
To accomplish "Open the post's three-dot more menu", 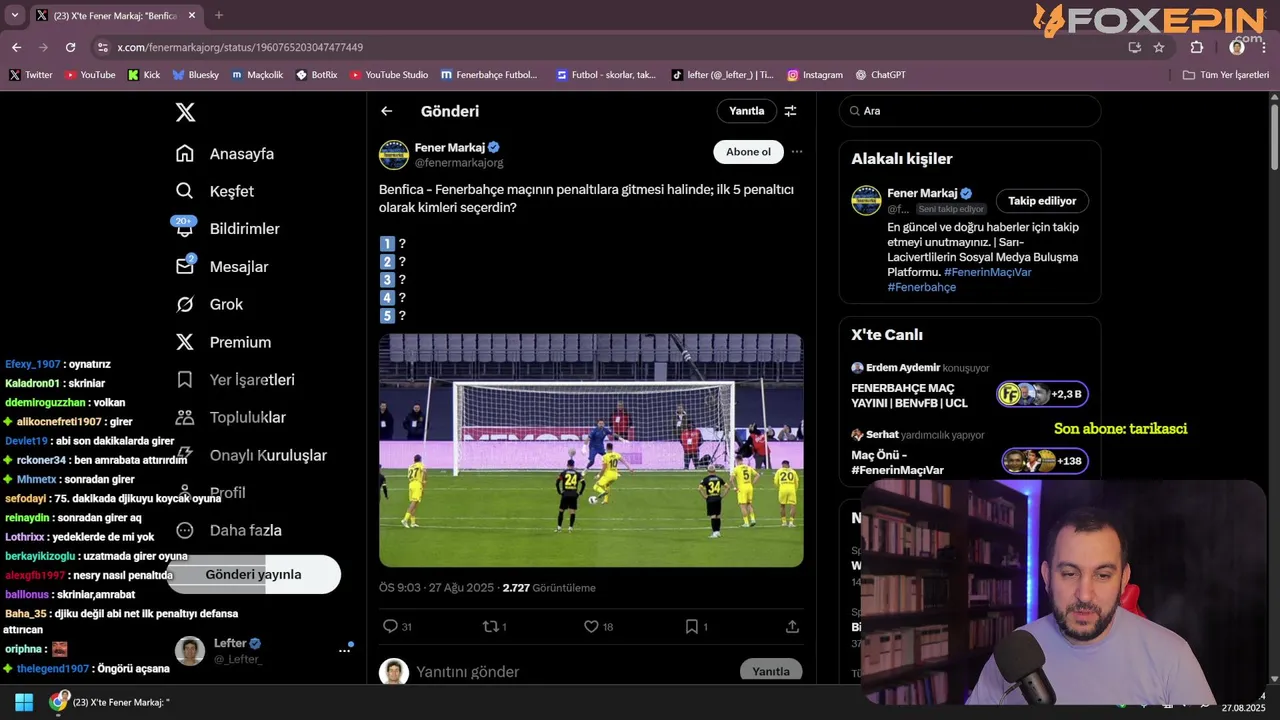I will 797,152.
